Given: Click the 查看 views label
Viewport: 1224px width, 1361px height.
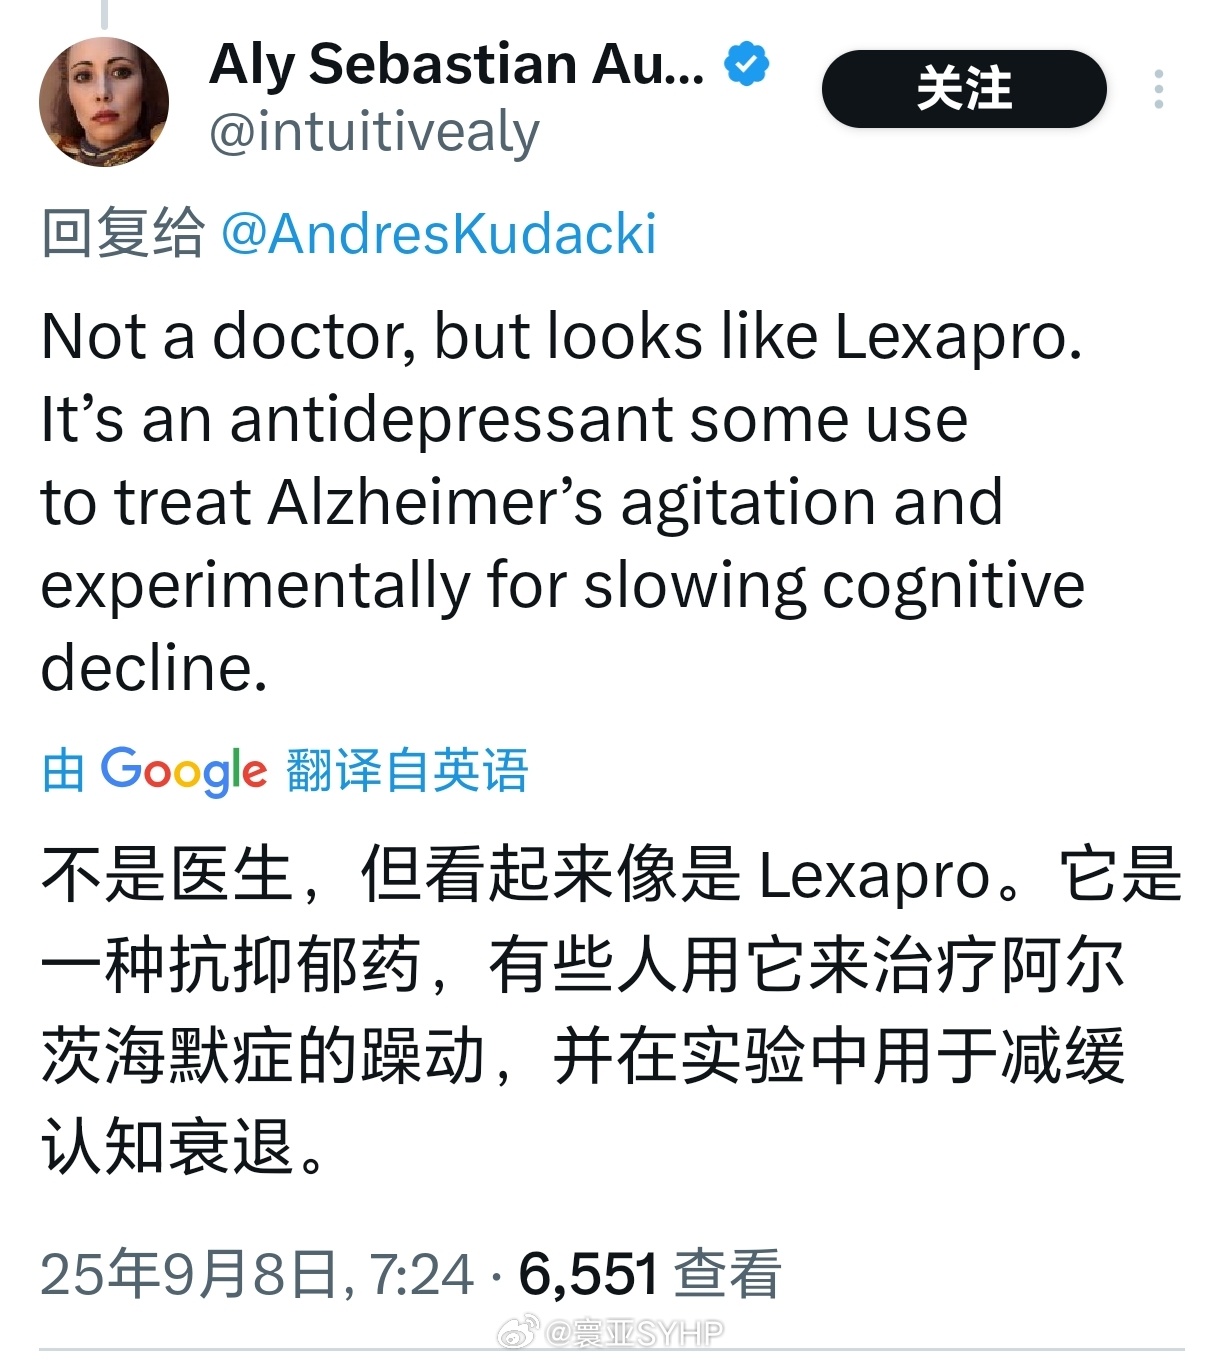Looking at the screenshot, I should [x=727, y=1274].
